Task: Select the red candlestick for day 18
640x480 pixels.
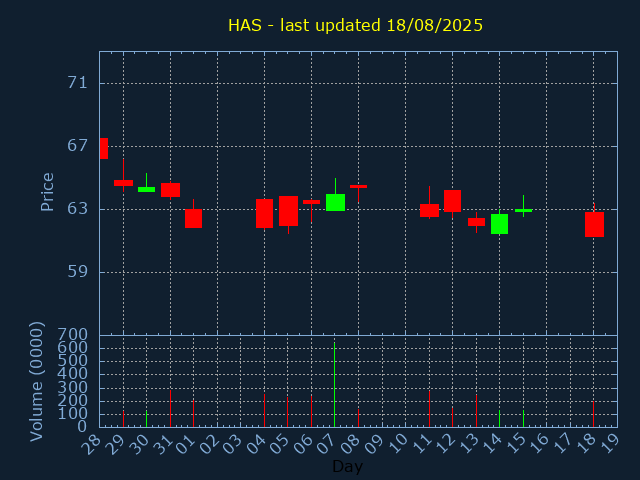Action: coord(594,224)
